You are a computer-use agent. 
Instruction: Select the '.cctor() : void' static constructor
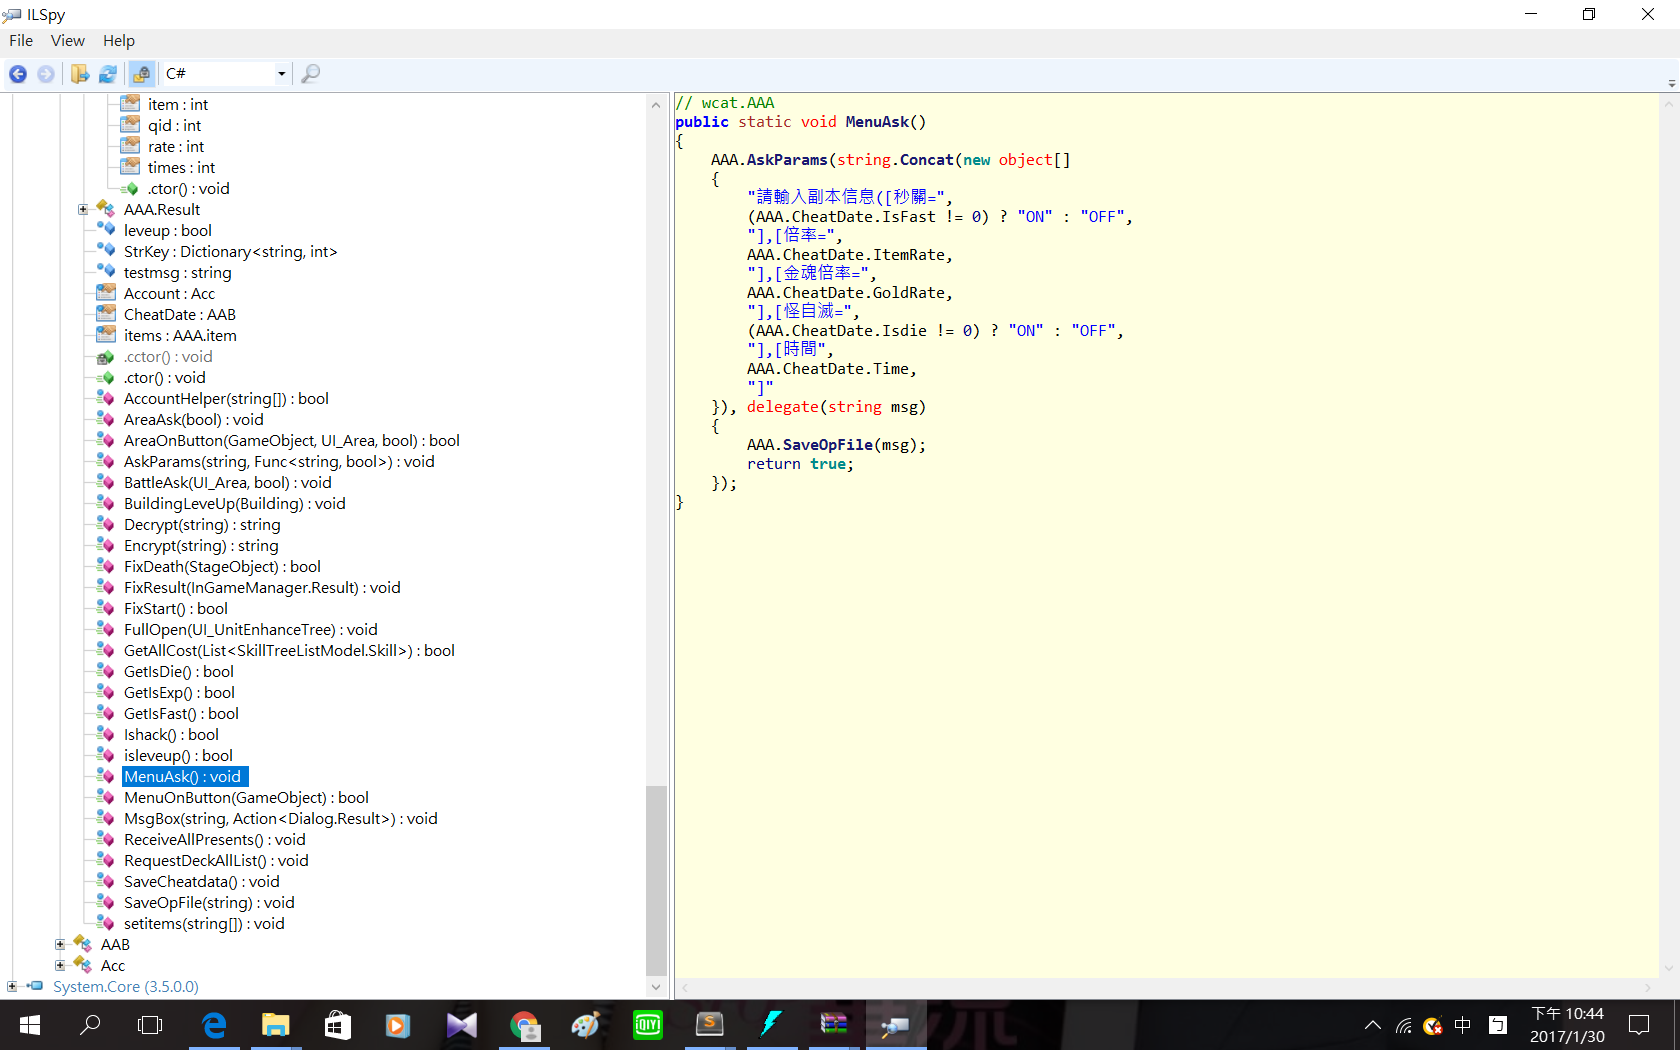168,357
